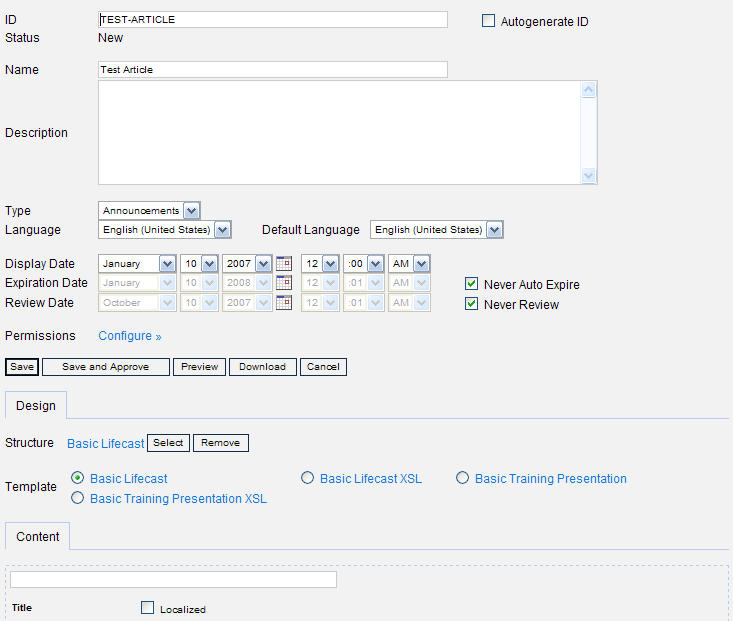This screenshot has width=733, height=621.
Task: Click the Description scrollbar up arrow
Action: (x=589, y=89)
